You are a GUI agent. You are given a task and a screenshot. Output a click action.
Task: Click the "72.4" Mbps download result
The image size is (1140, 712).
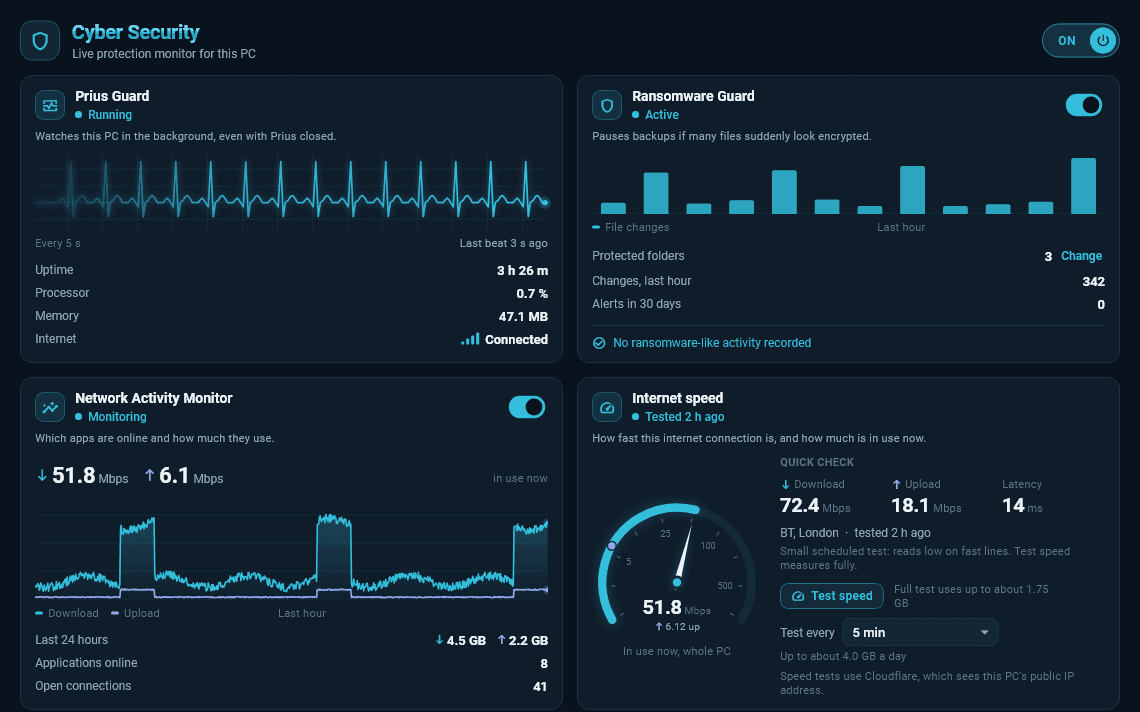(x=800, y=505)
